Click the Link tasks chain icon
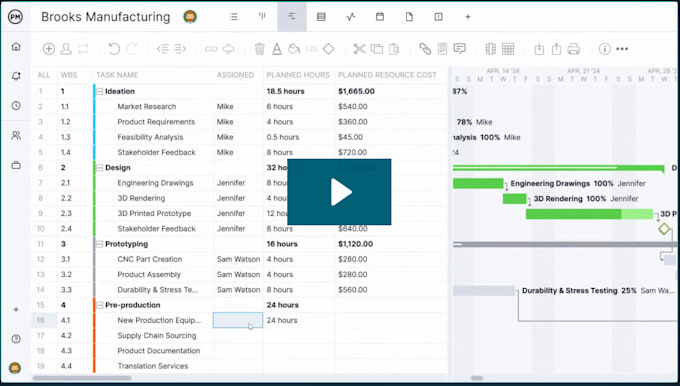This screenshot has height=386, width=680. pyautogui.click(x=211, y=49)
